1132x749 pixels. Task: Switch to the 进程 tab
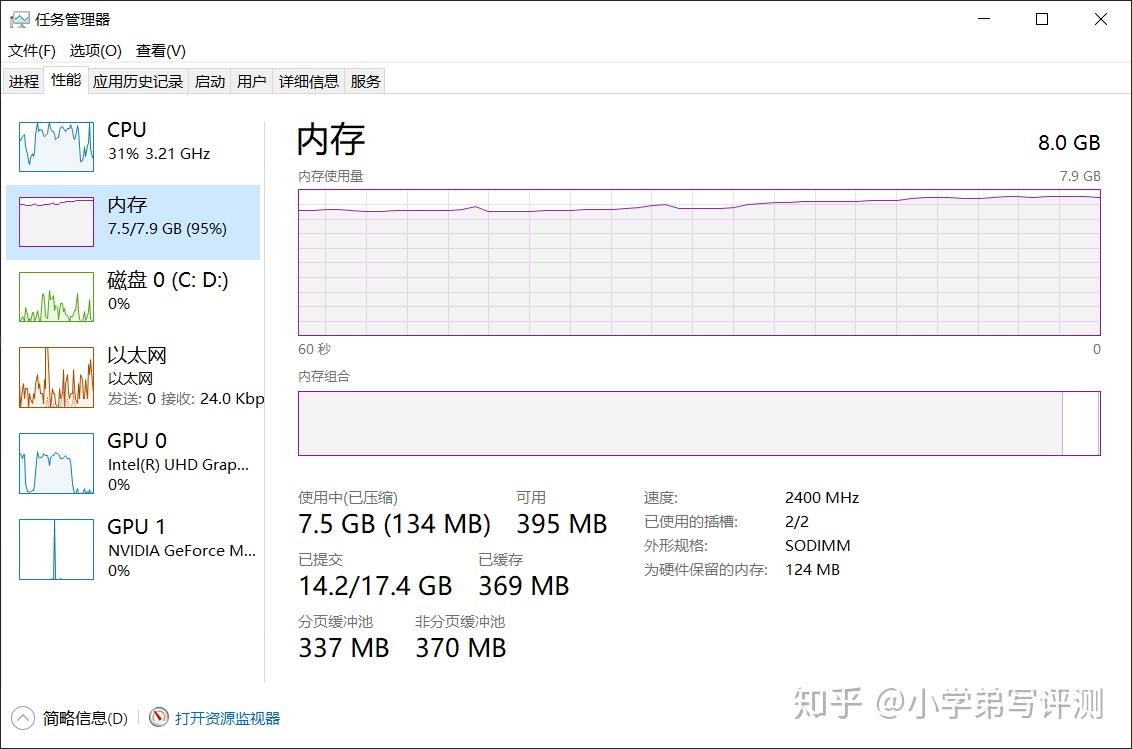coord(24,82)
